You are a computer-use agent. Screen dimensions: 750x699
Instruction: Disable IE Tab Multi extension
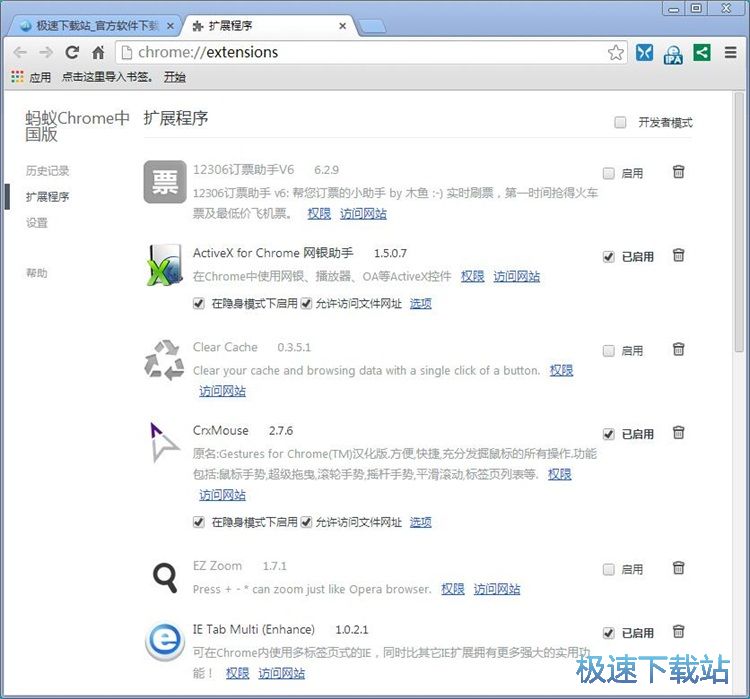click(x=608, y=633)
